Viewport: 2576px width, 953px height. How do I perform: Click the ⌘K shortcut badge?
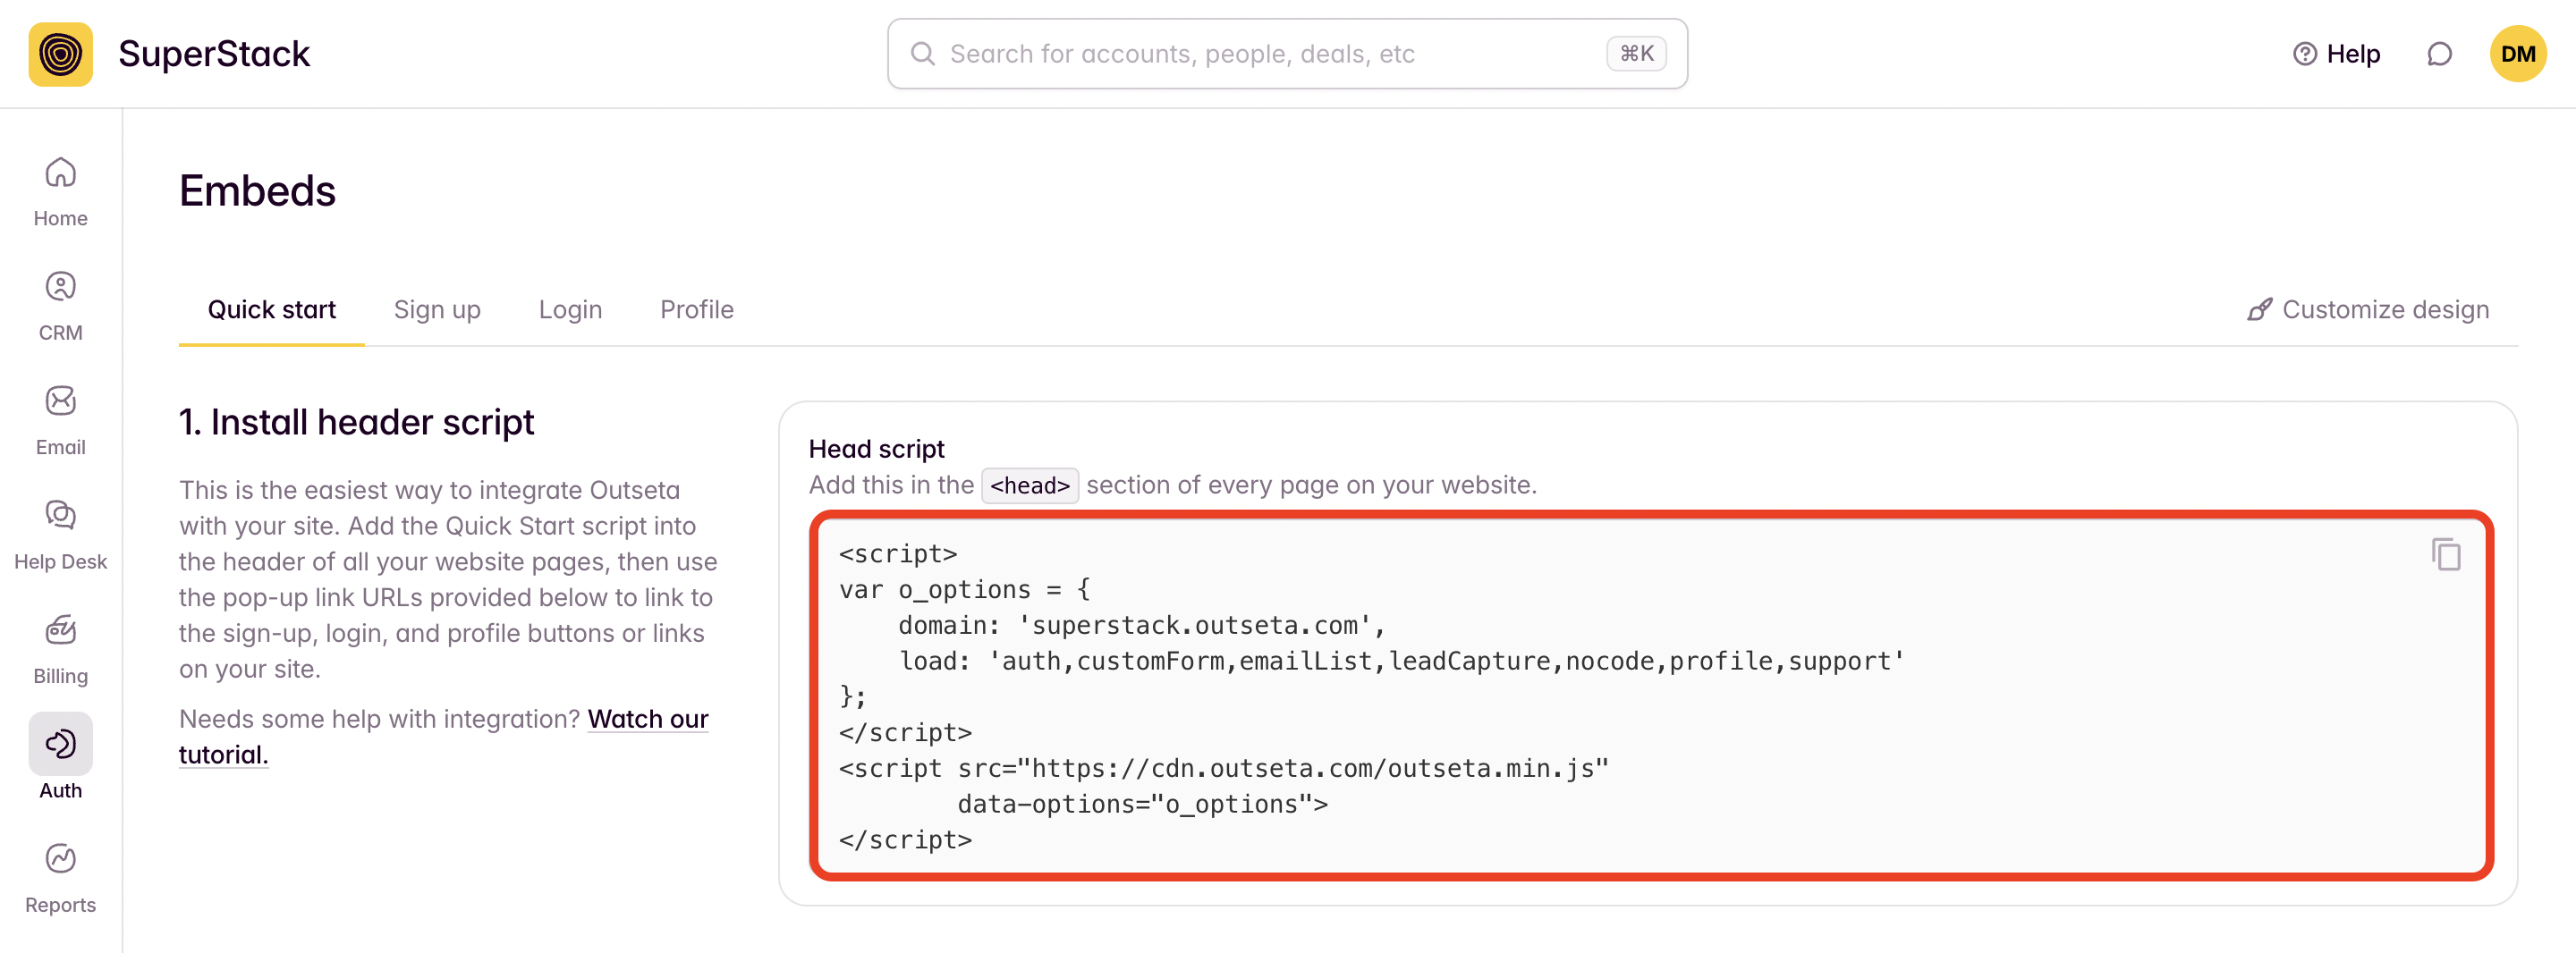tap(1636, 54)
